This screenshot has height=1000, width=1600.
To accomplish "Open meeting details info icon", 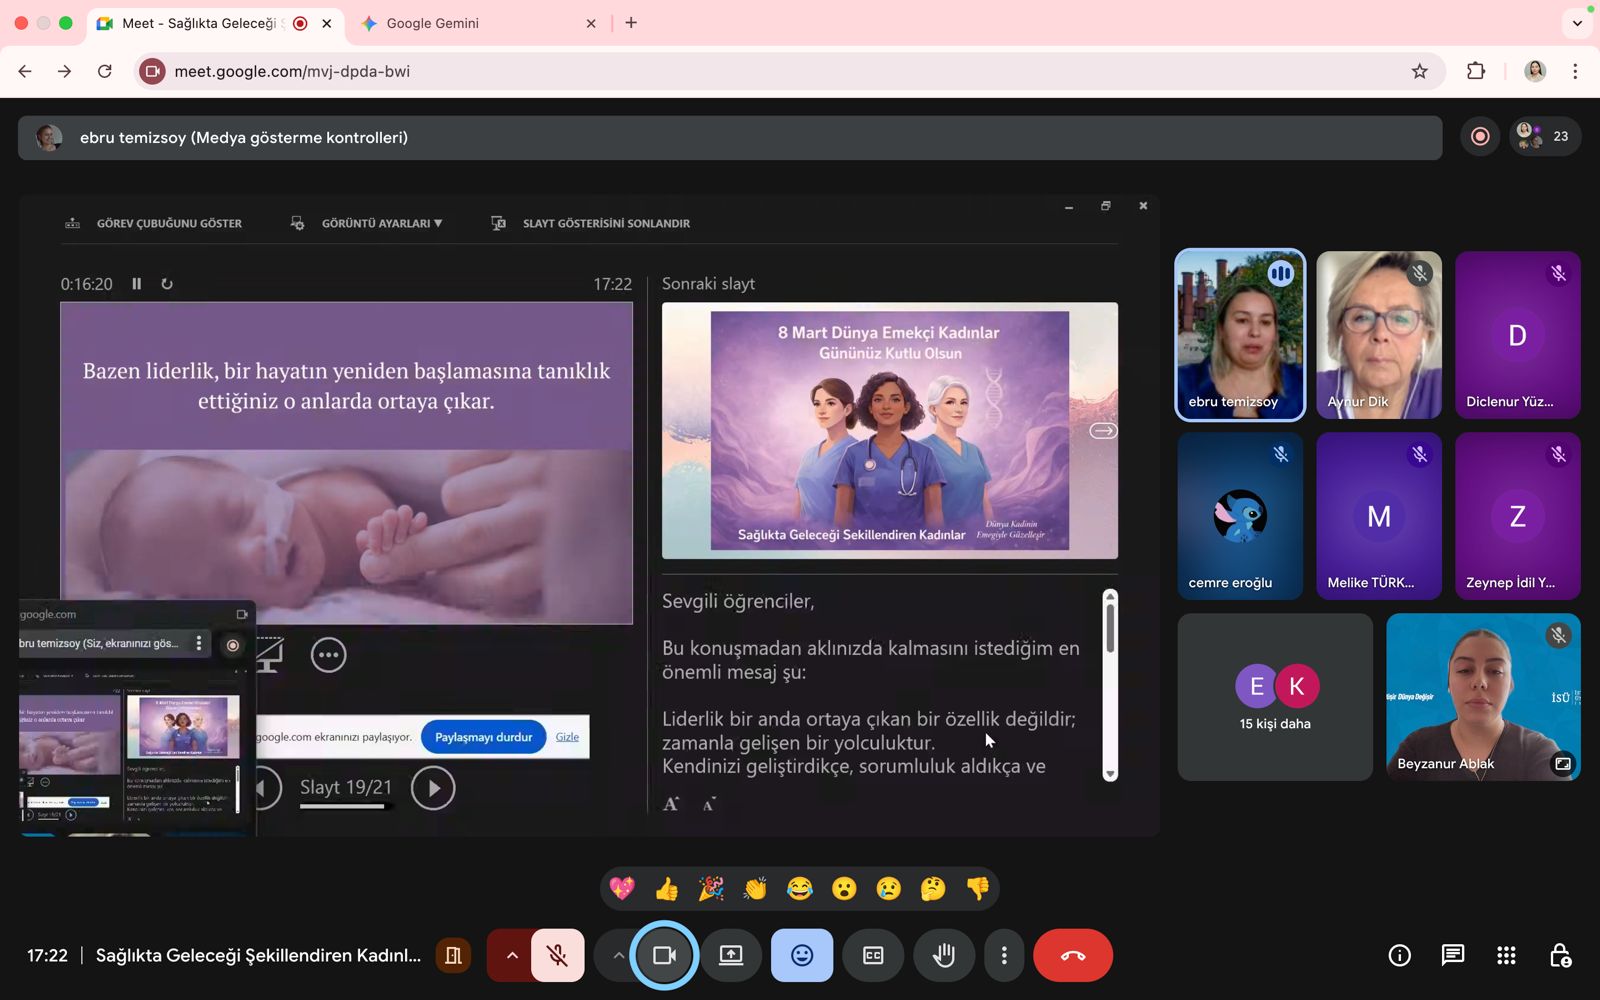I will 1399,956.
